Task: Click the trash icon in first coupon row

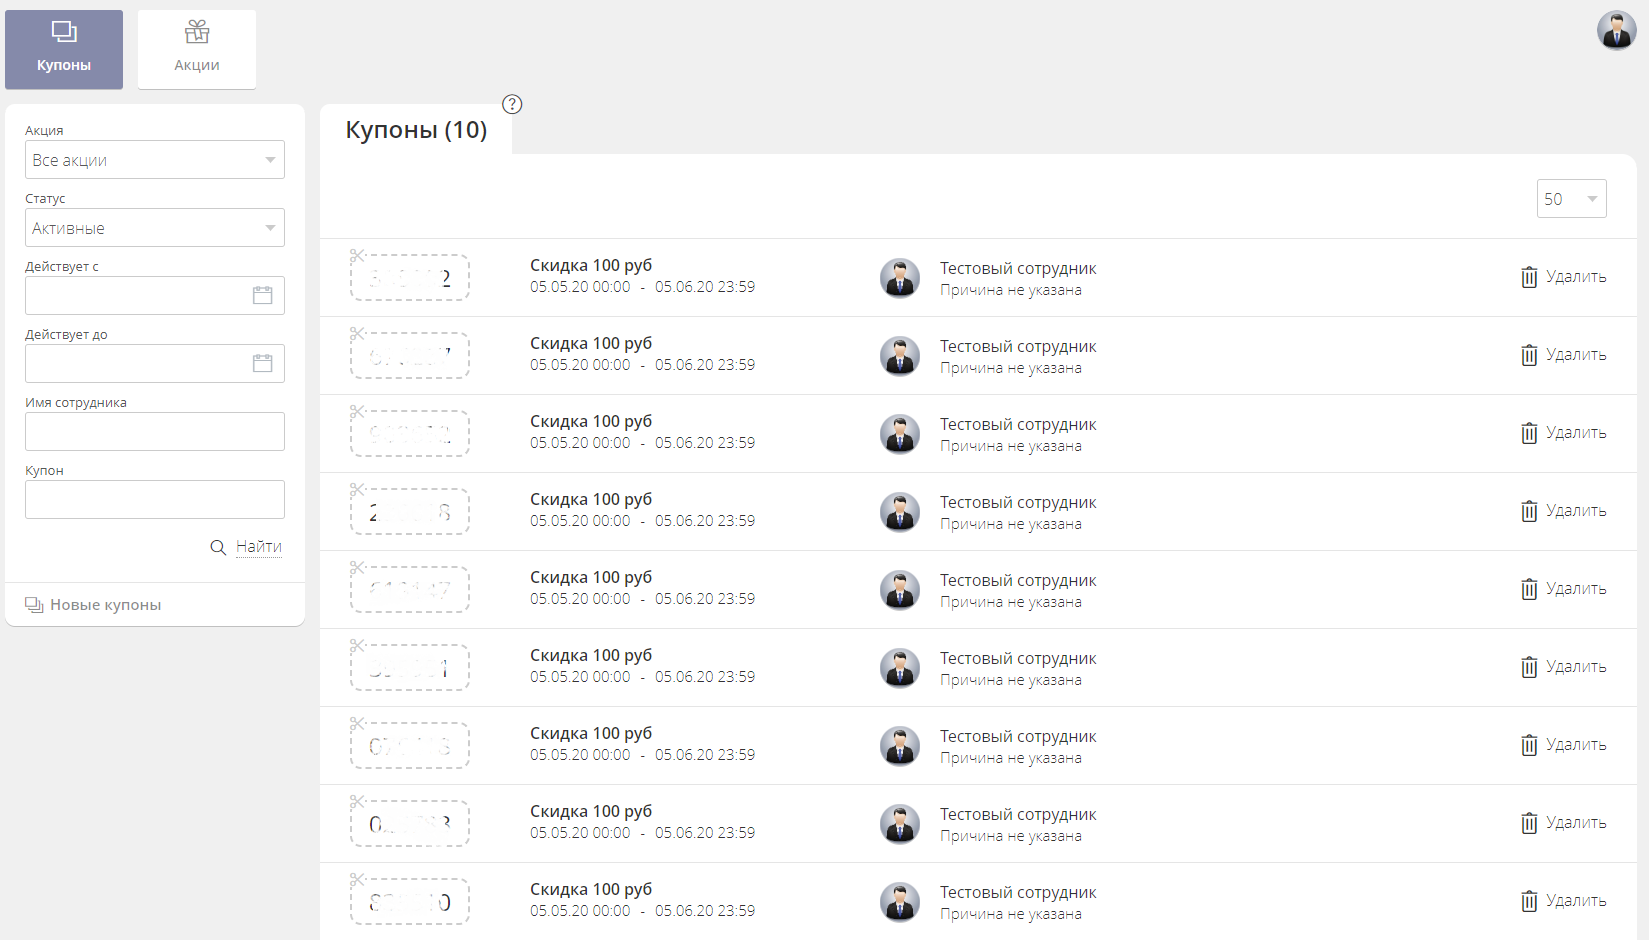Action: click(x=1529, y=277)
